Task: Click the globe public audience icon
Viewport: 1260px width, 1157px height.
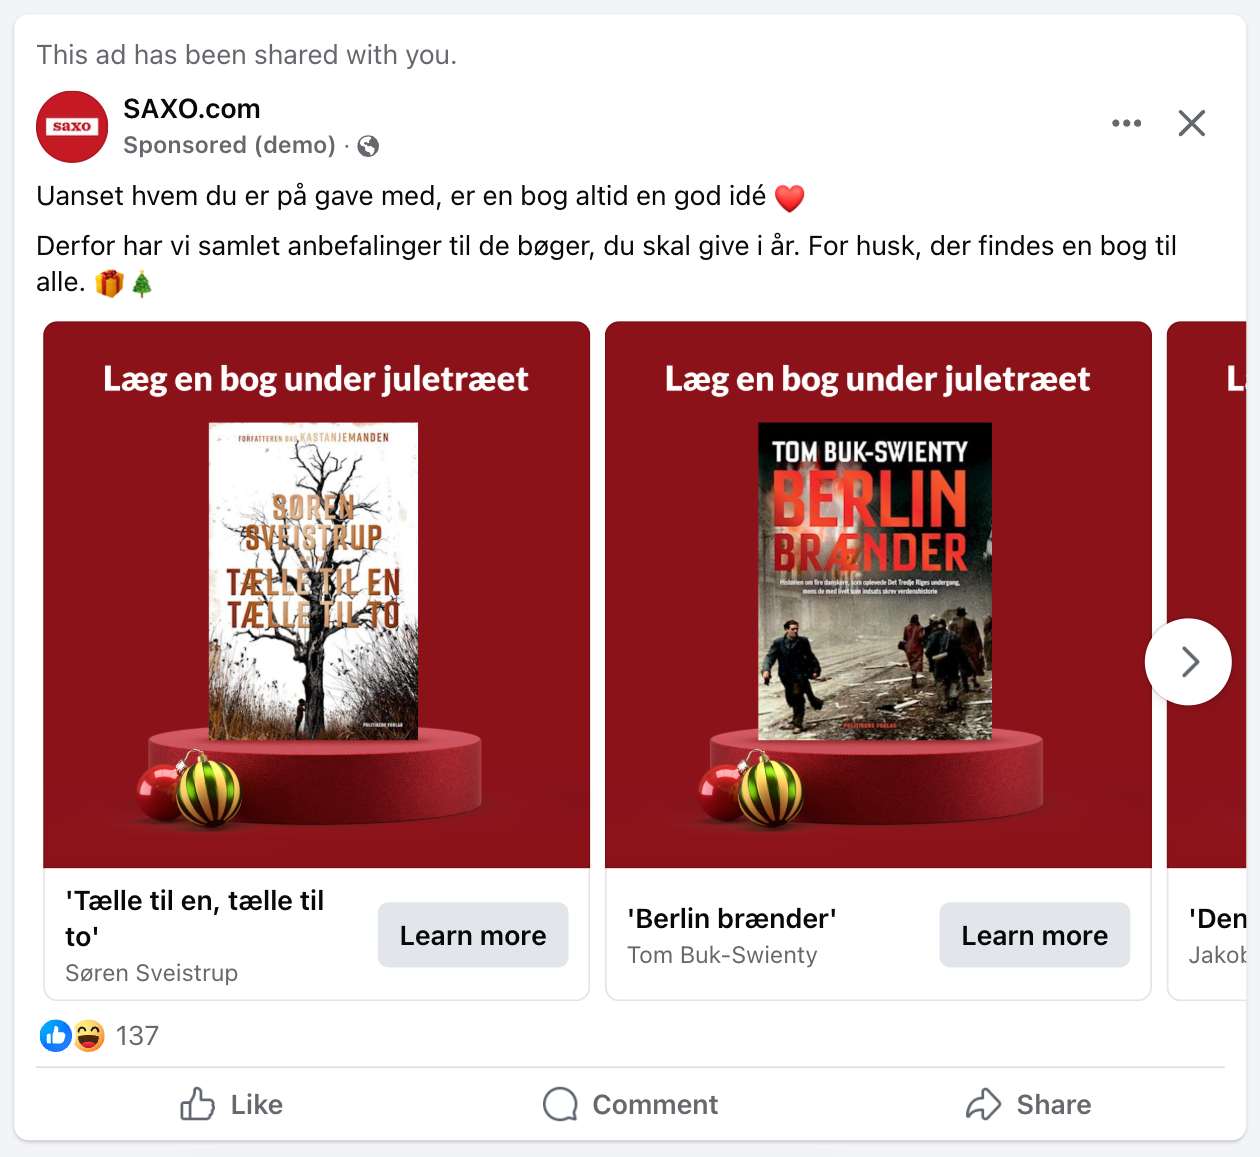Action: [x=368, y=146]
